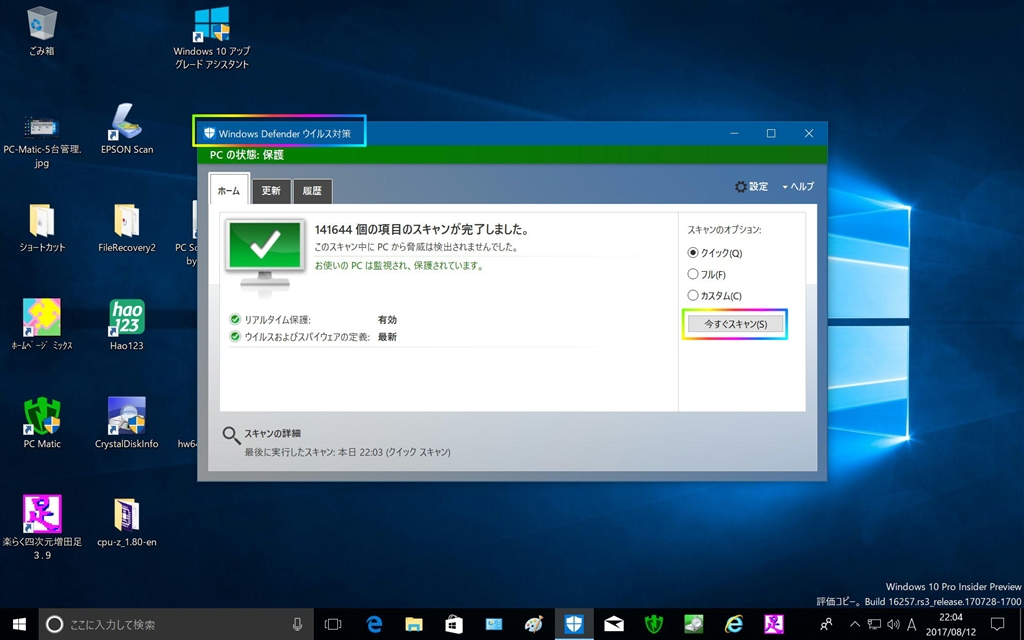This screenshot has width=1024, height=640.
Task: Click the ここに入力して検索 search box
Action: click(x=176, y=624)
